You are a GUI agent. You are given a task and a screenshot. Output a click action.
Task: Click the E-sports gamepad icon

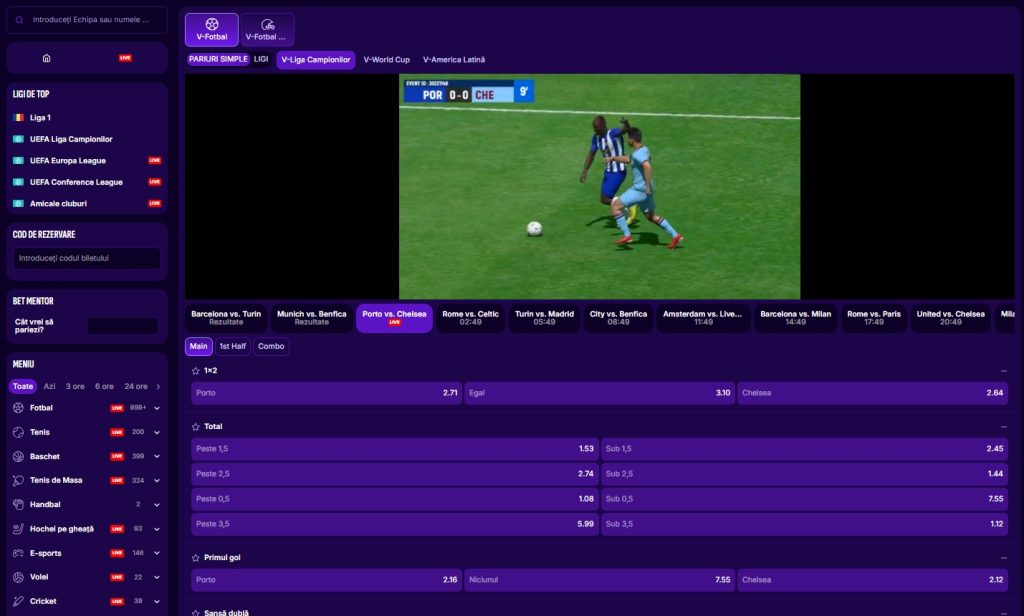tap(18, 553)
